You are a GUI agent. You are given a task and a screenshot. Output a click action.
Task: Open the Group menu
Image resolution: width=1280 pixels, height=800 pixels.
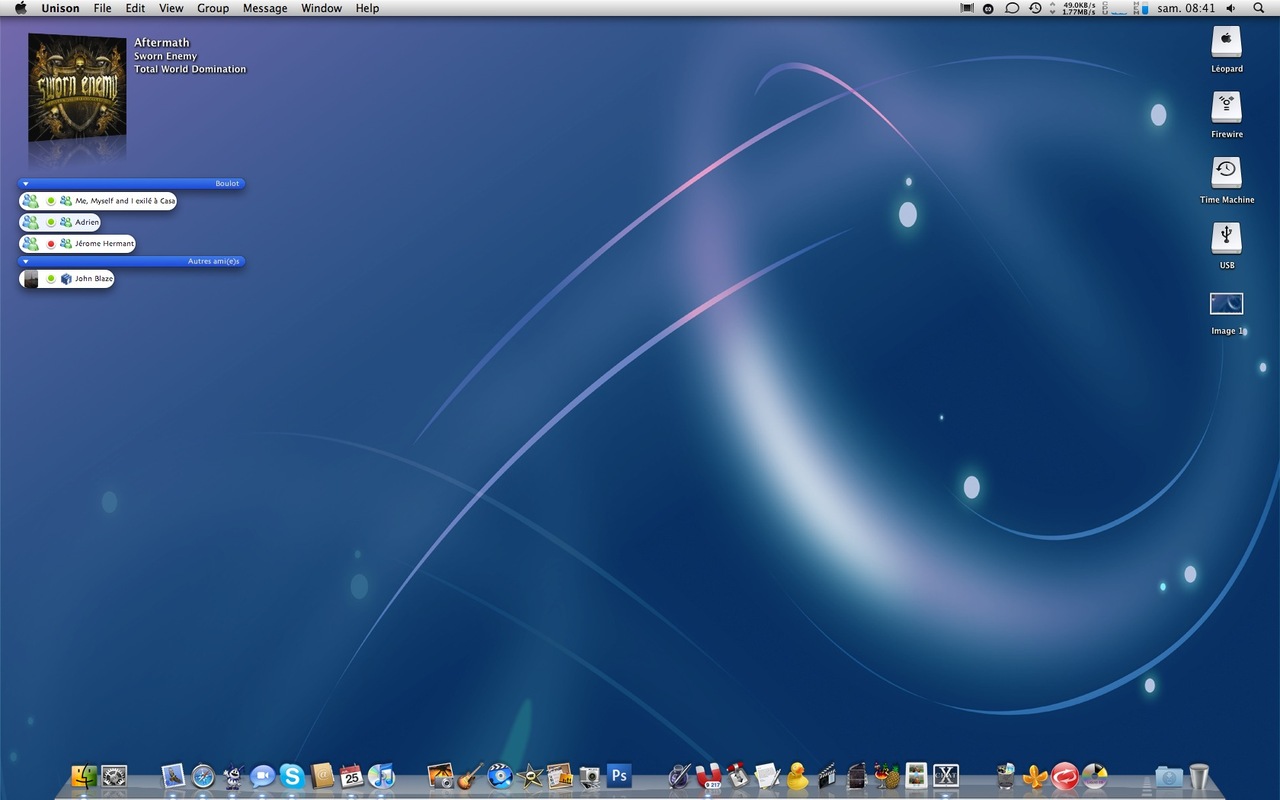point(212,8)
